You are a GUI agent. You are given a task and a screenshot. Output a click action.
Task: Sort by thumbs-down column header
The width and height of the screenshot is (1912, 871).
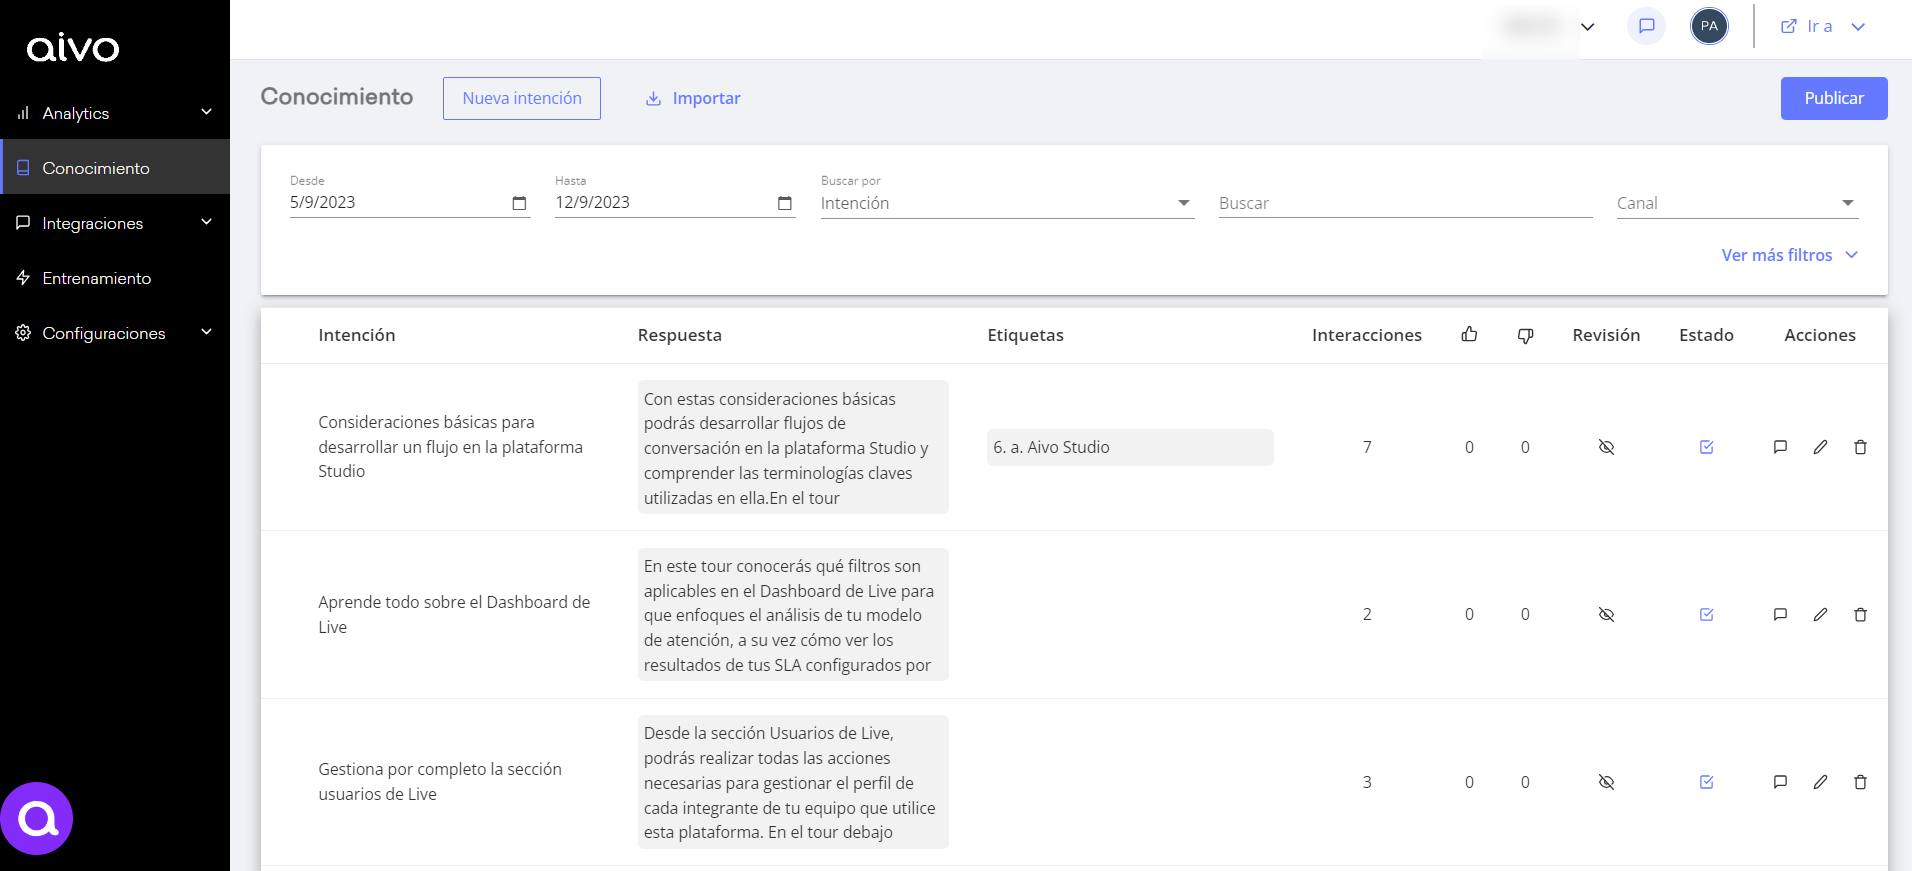point(1525,335)
